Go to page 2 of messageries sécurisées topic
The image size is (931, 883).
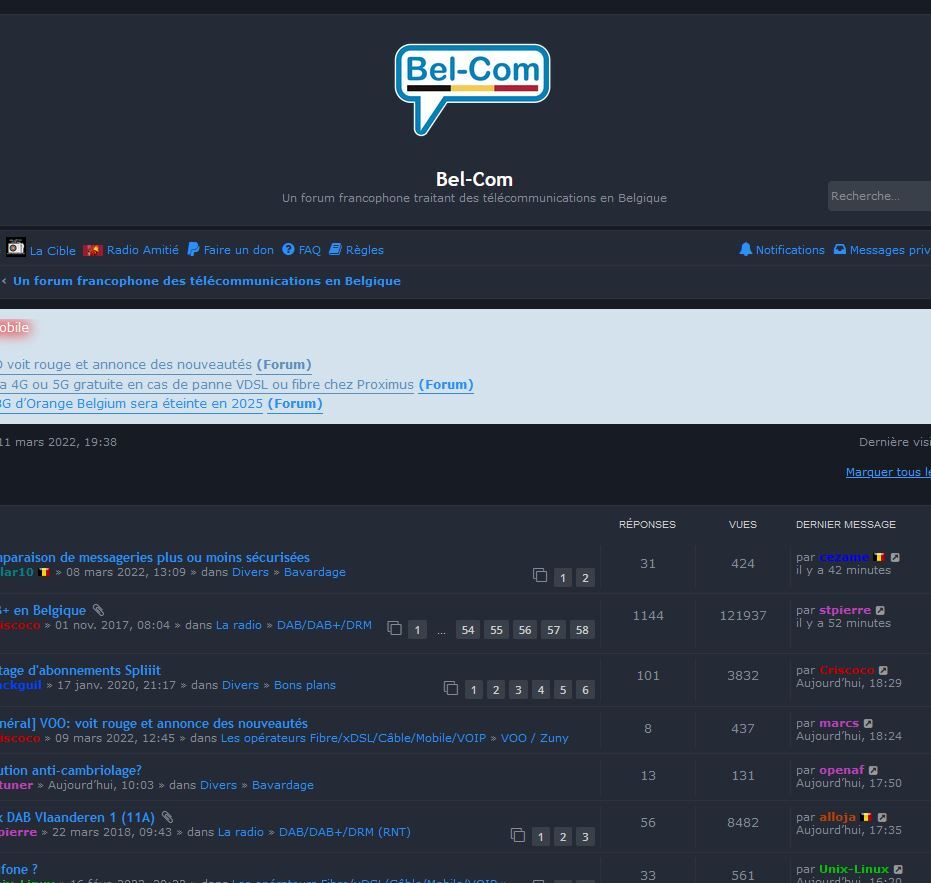585,577
